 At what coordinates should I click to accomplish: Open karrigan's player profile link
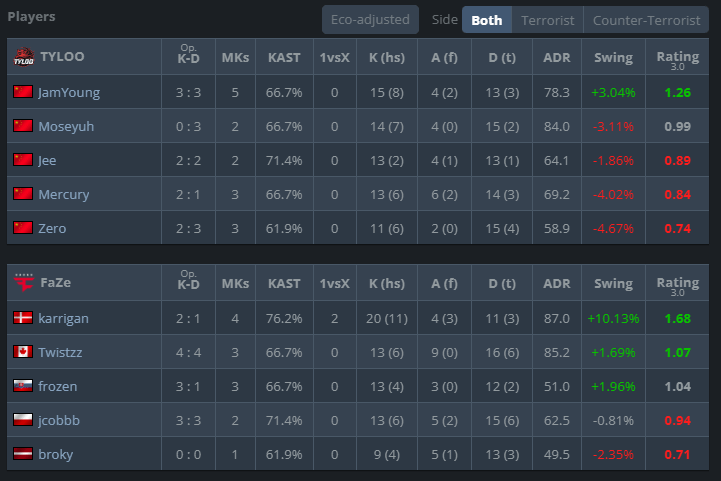pyautogui.click(x=65, y=318)
